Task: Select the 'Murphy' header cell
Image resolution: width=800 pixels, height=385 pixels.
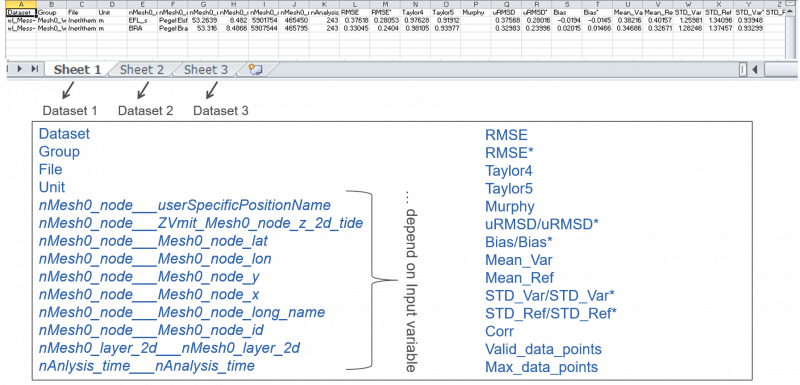Action: (476, 11)
